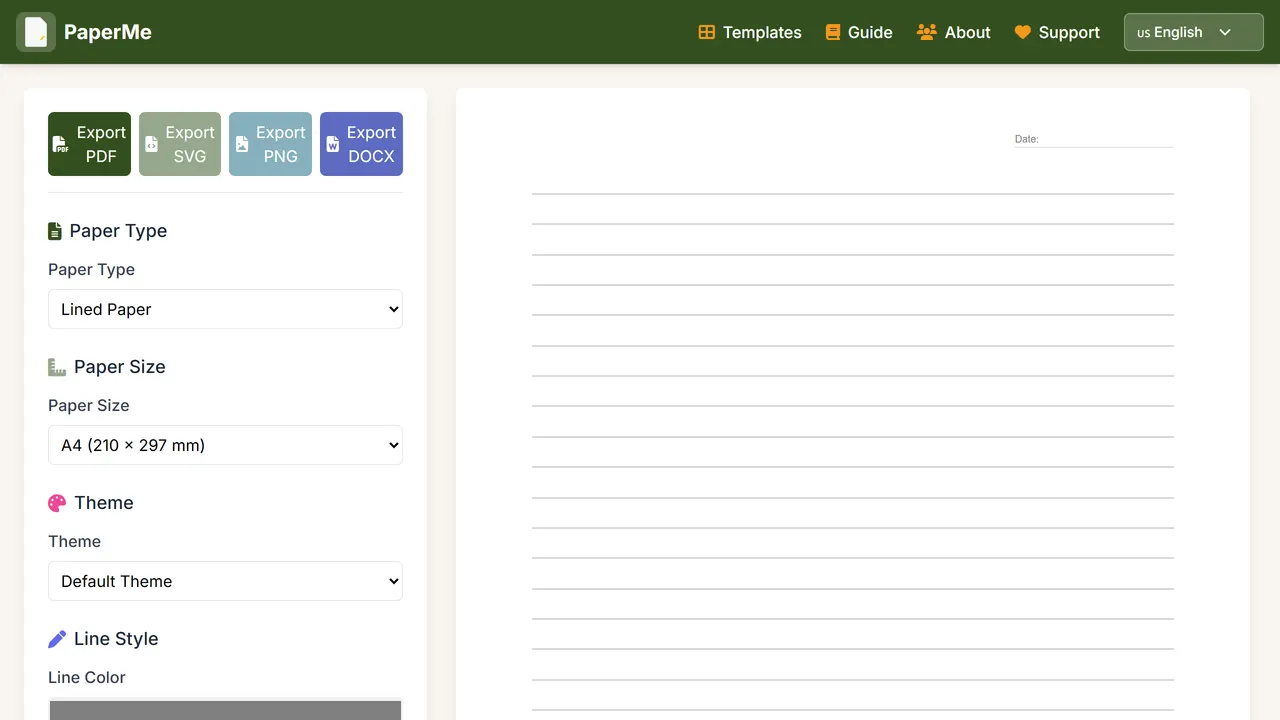Open the Default Theme dropdown
The width and height of the screenshot is (1280, 720).
coord(225,581)
